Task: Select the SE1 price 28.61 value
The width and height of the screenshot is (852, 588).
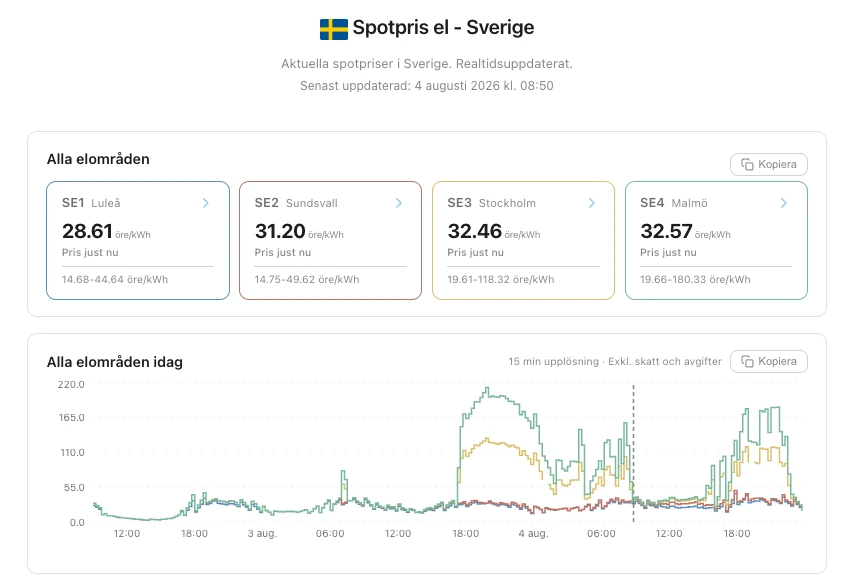Action: (87, 231)
